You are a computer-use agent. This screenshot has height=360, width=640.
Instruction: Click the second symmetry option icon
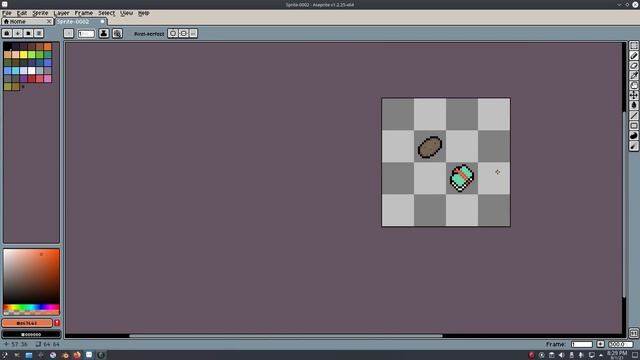[x=183, y=33]
